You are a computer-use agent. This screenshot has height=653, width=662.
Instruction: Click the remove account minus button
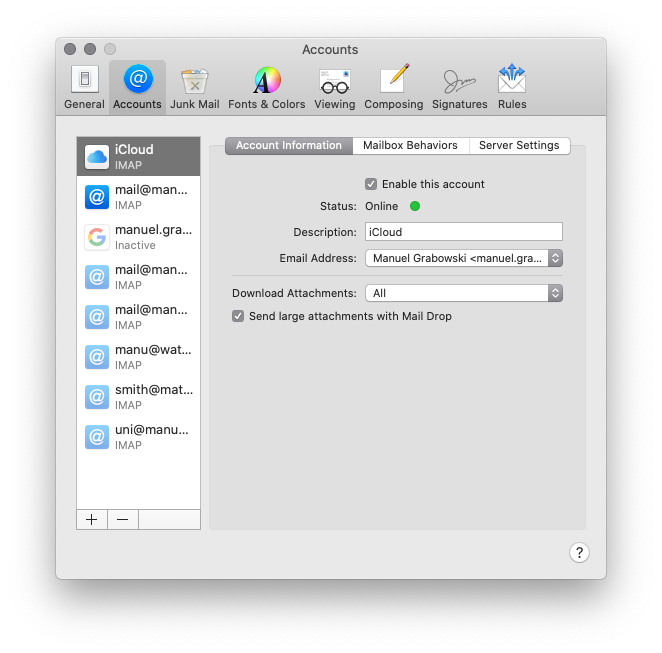[x=122, y=520]
